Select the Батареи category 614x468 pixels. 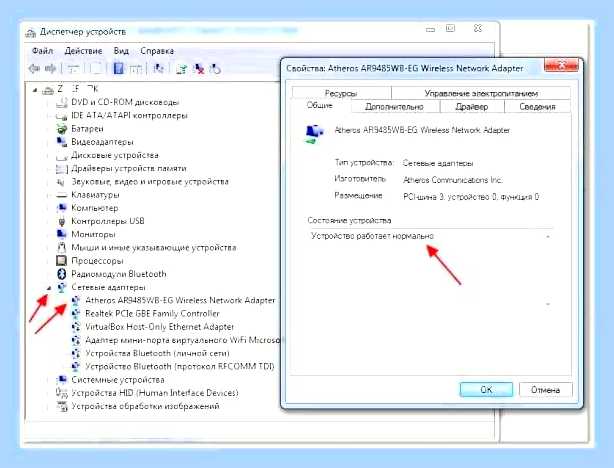pos(87,128)
